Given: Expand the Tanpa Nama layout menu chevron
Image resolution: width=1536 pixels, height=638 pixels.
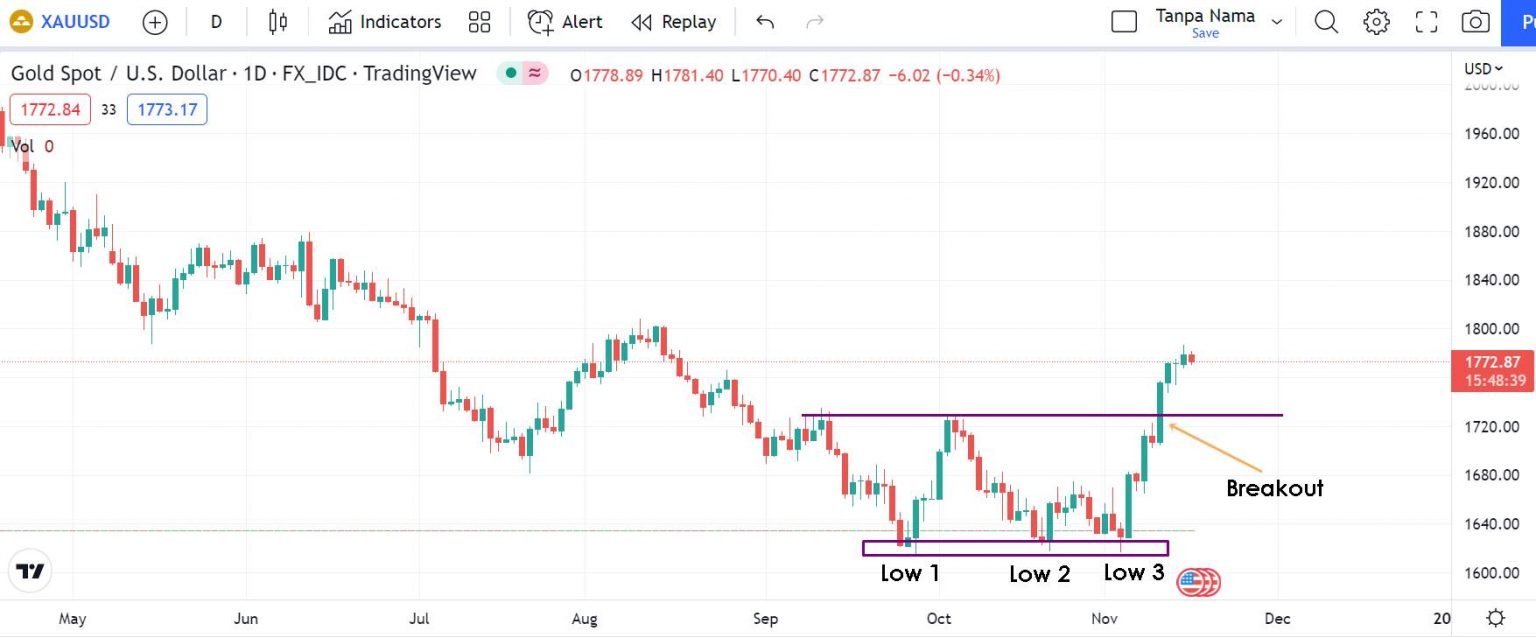Looking at the screenshot, I should 1276,21.
